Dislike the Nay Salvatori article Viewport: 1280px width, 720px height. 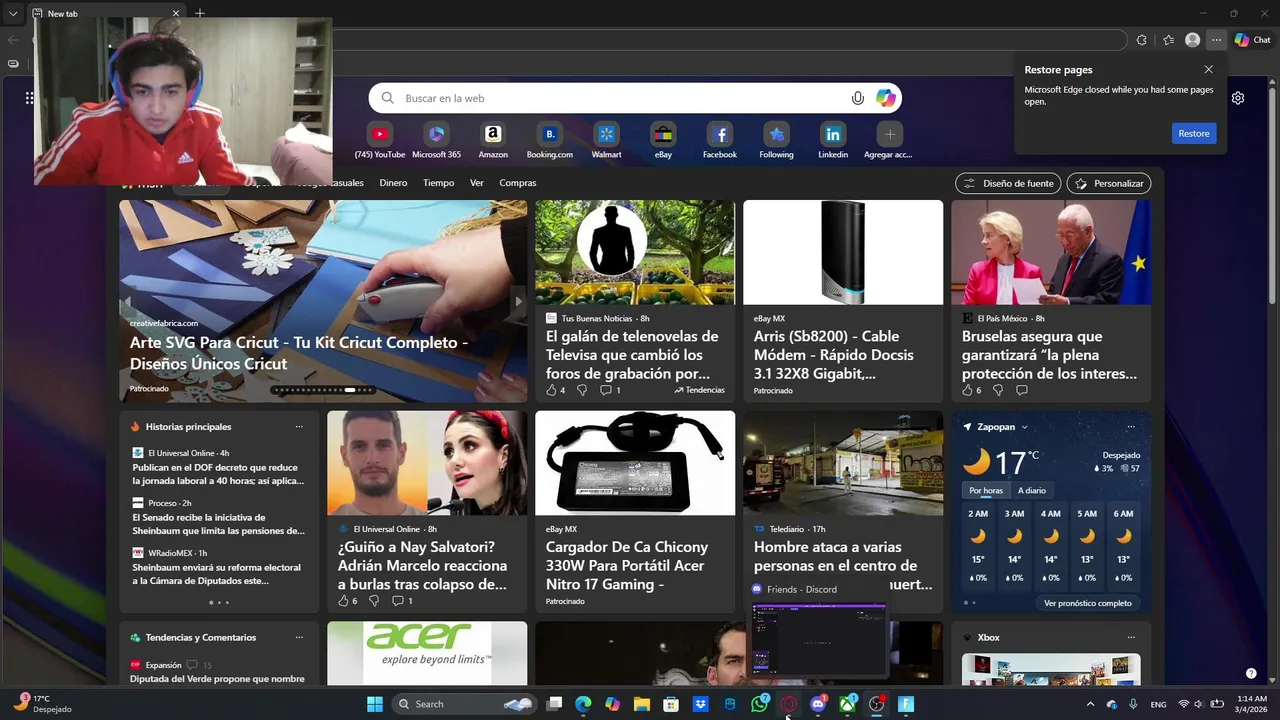(x=374, y=601)
